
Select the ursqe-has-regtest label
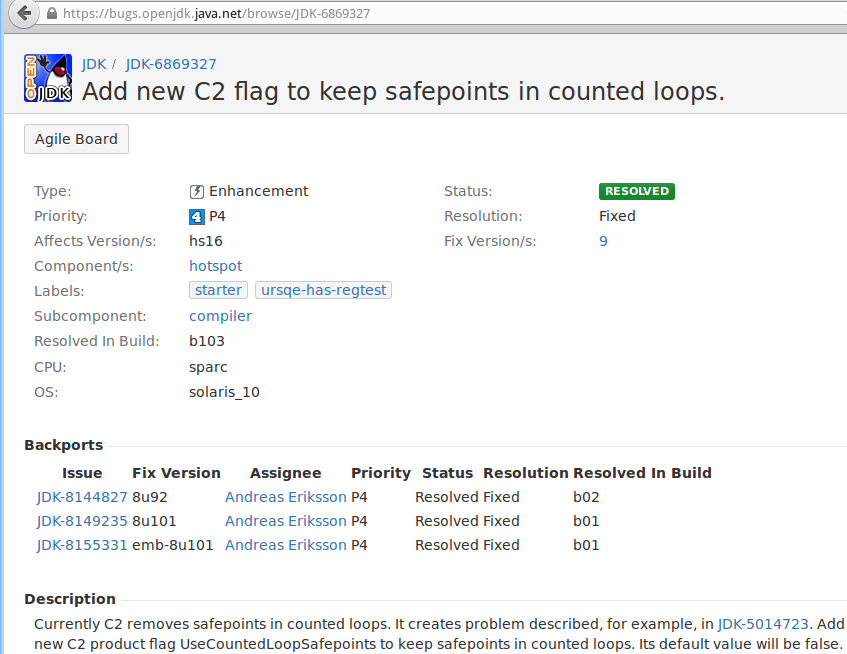323,290
